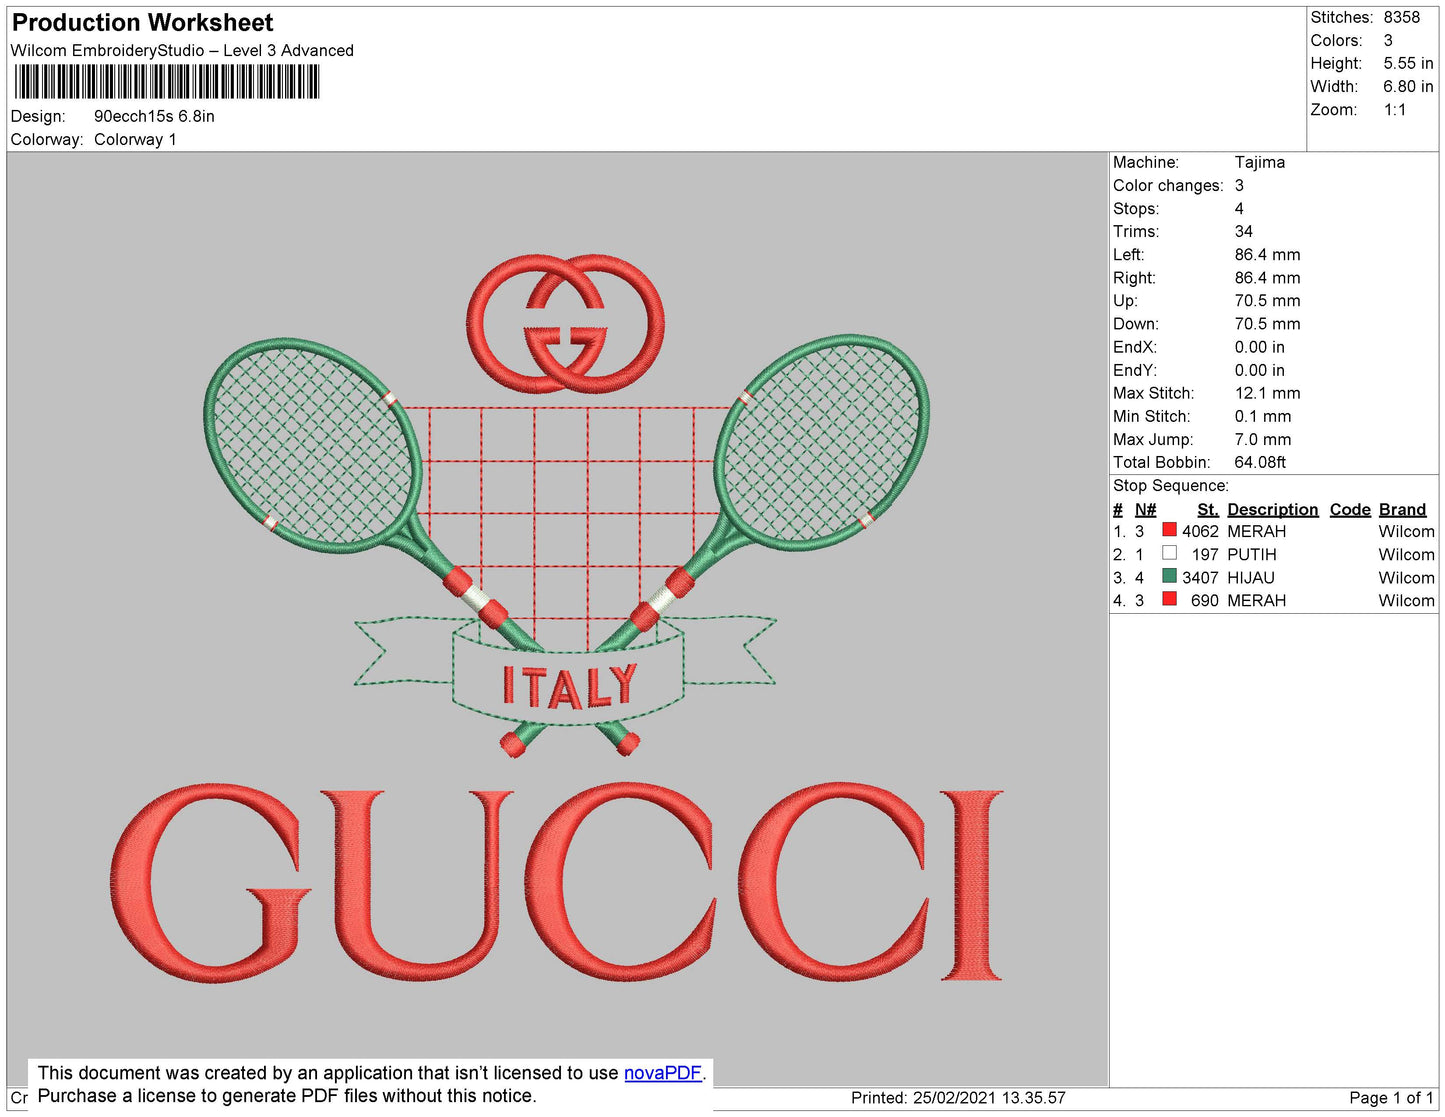This screenshot has width=1445, height=1117.
Task: Click the Total Bobbin value 64.08ft
Action: 1260,462
